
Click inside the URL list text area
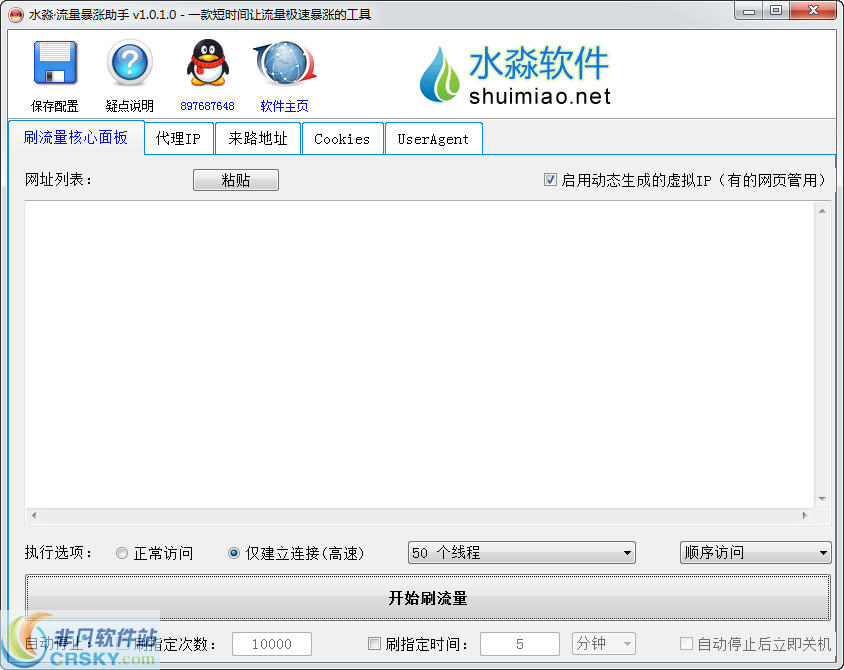pyautogui.click(x=419, y=354)
